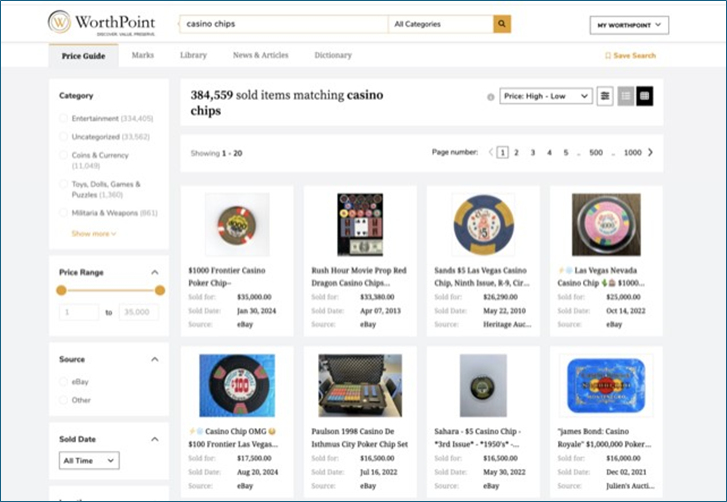Collapse the Sold Date filter section

point(155,439)
